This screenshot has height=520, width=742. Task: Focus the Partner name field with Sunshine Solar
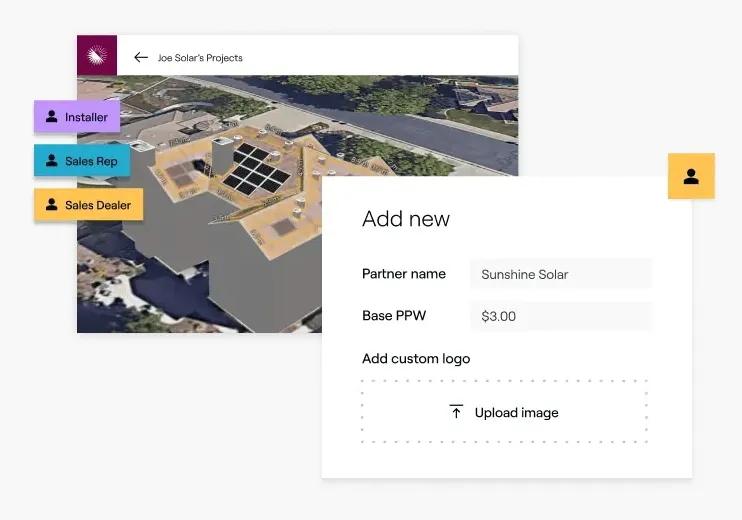point(560,274)
